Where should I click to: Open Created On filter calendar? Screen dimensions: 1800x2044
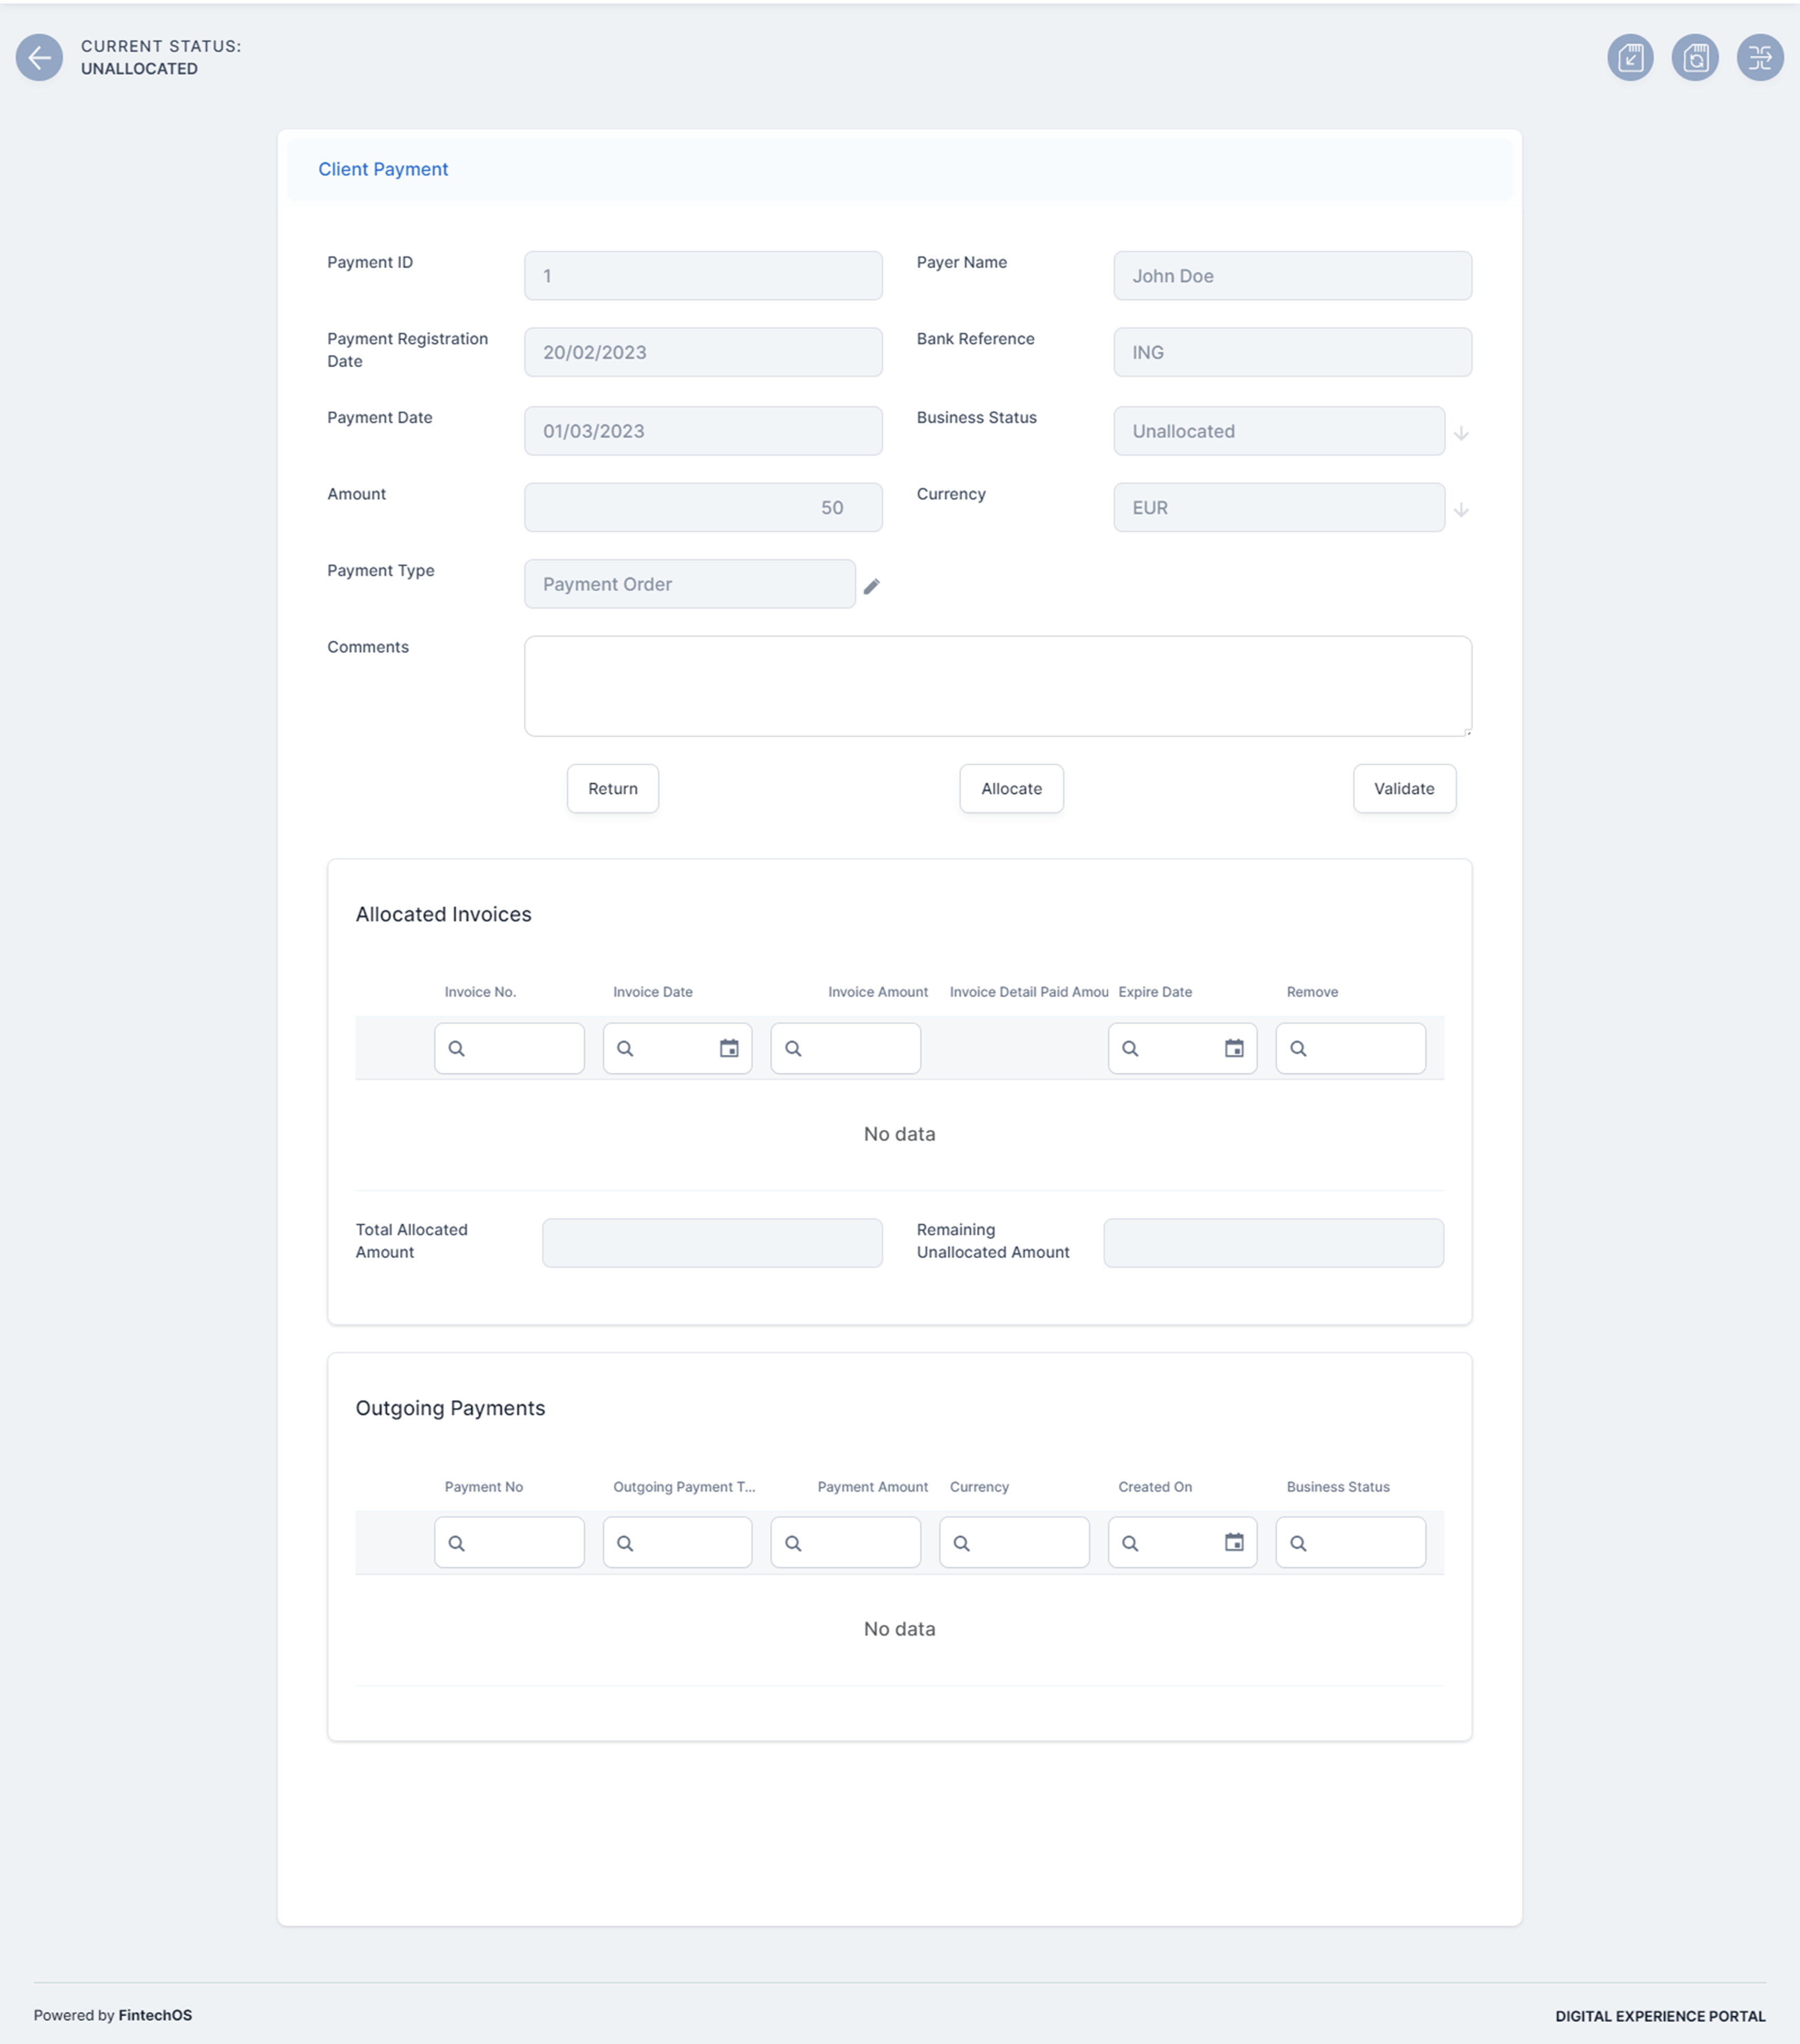click(1234, 1542)
